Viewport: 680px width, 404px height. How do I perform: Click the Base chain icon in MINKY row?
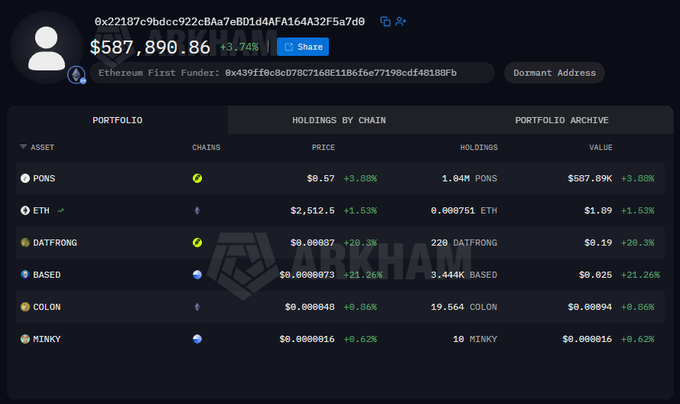pos(197,339)
